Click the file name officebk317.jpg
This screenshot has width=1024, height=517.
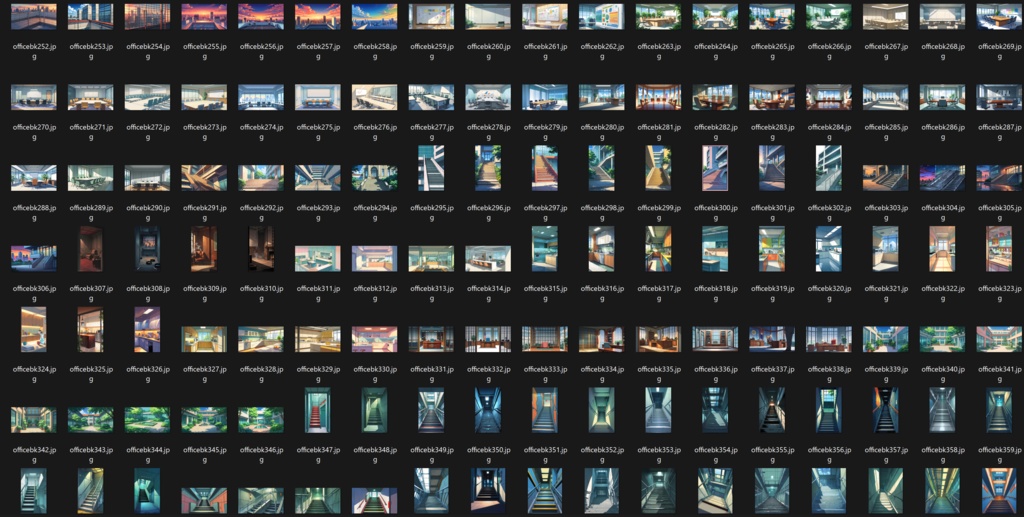point(659,293)
